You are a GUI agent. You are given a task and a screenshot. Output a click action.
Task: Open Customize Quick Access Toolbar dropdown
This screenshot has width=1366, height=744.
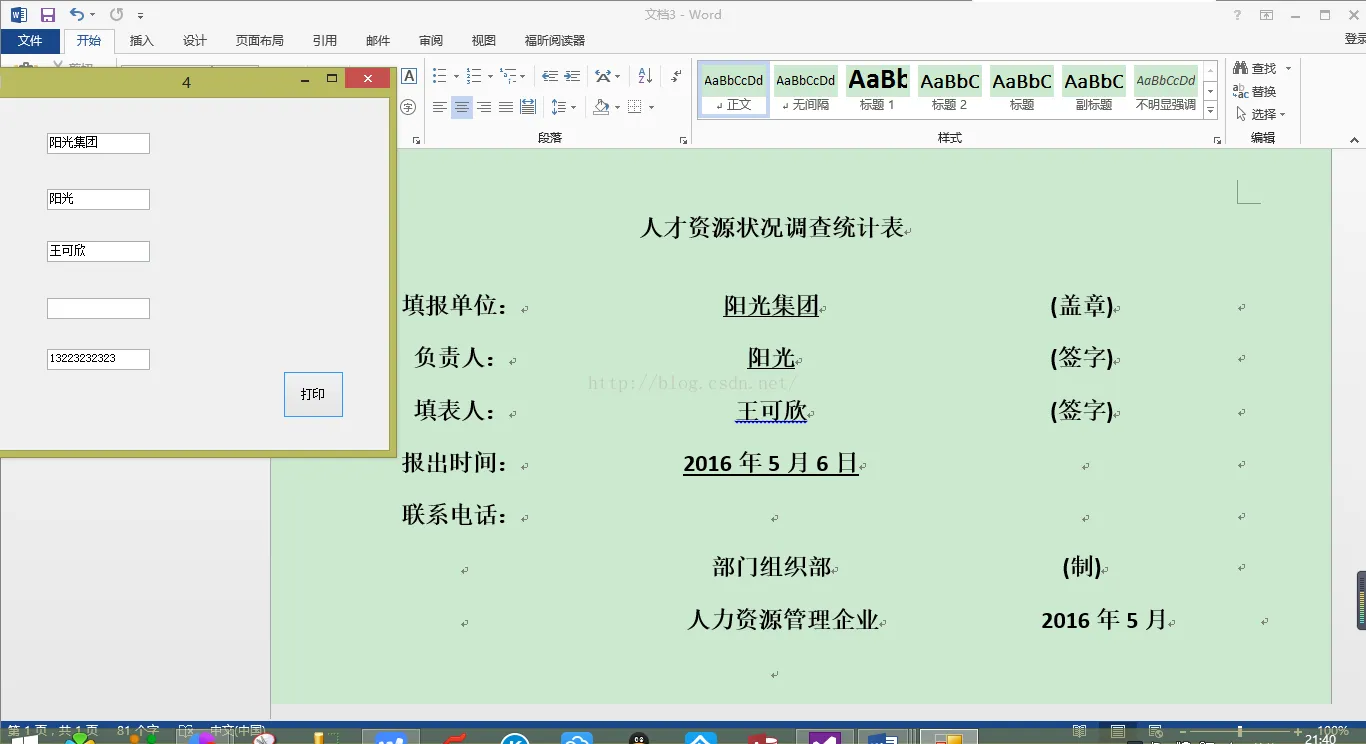tap(140, 16)
